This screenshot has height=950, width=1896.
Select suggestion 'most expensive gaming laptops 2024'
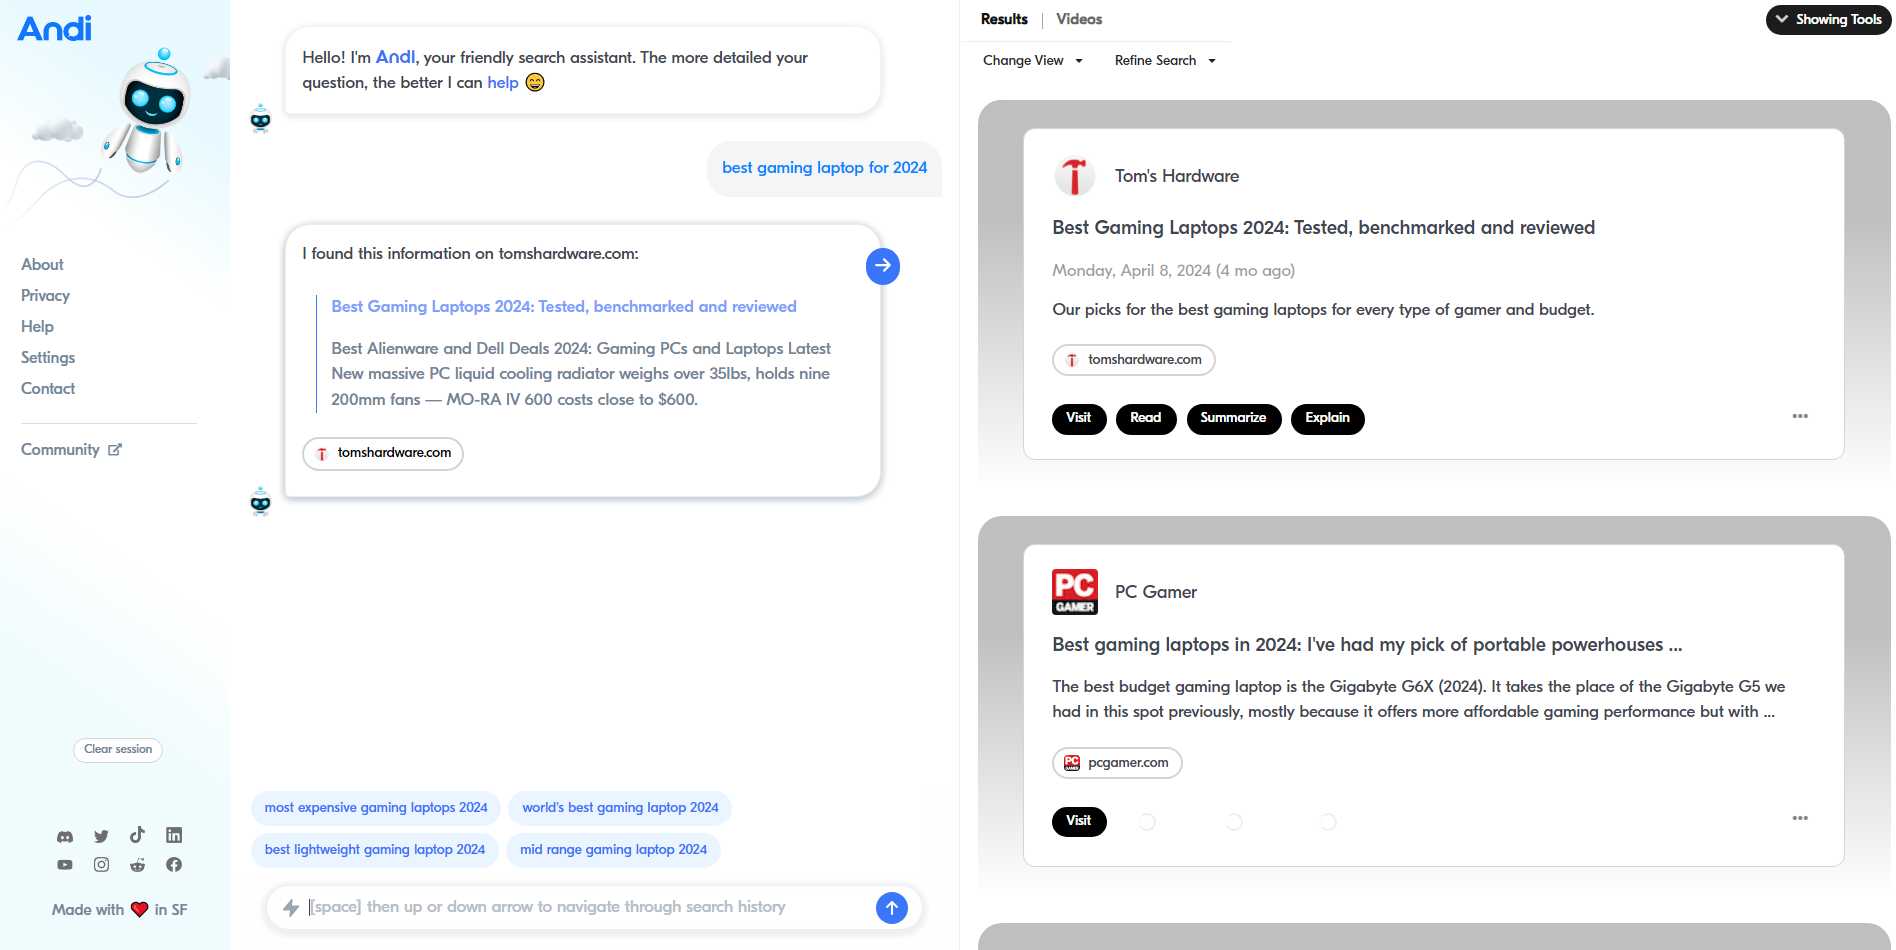pyautogui.click(x=376, y=808)
